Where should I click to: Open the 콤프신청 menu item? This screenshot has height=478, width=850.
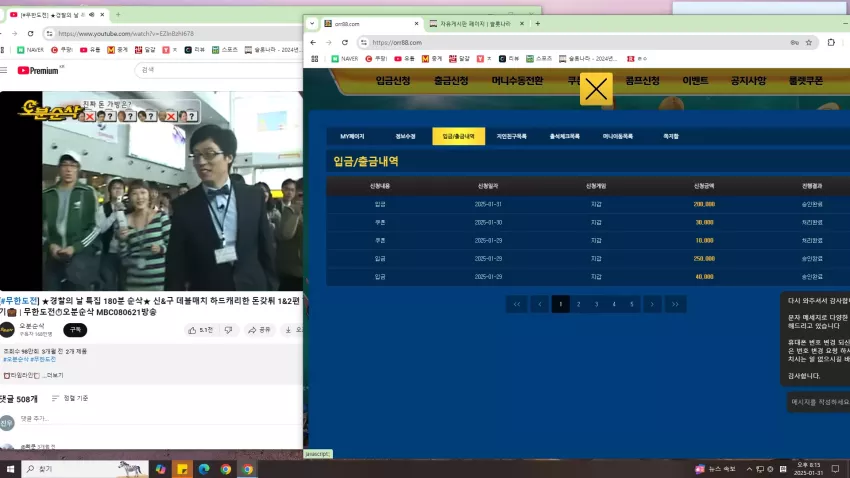[x=642, y=81]
